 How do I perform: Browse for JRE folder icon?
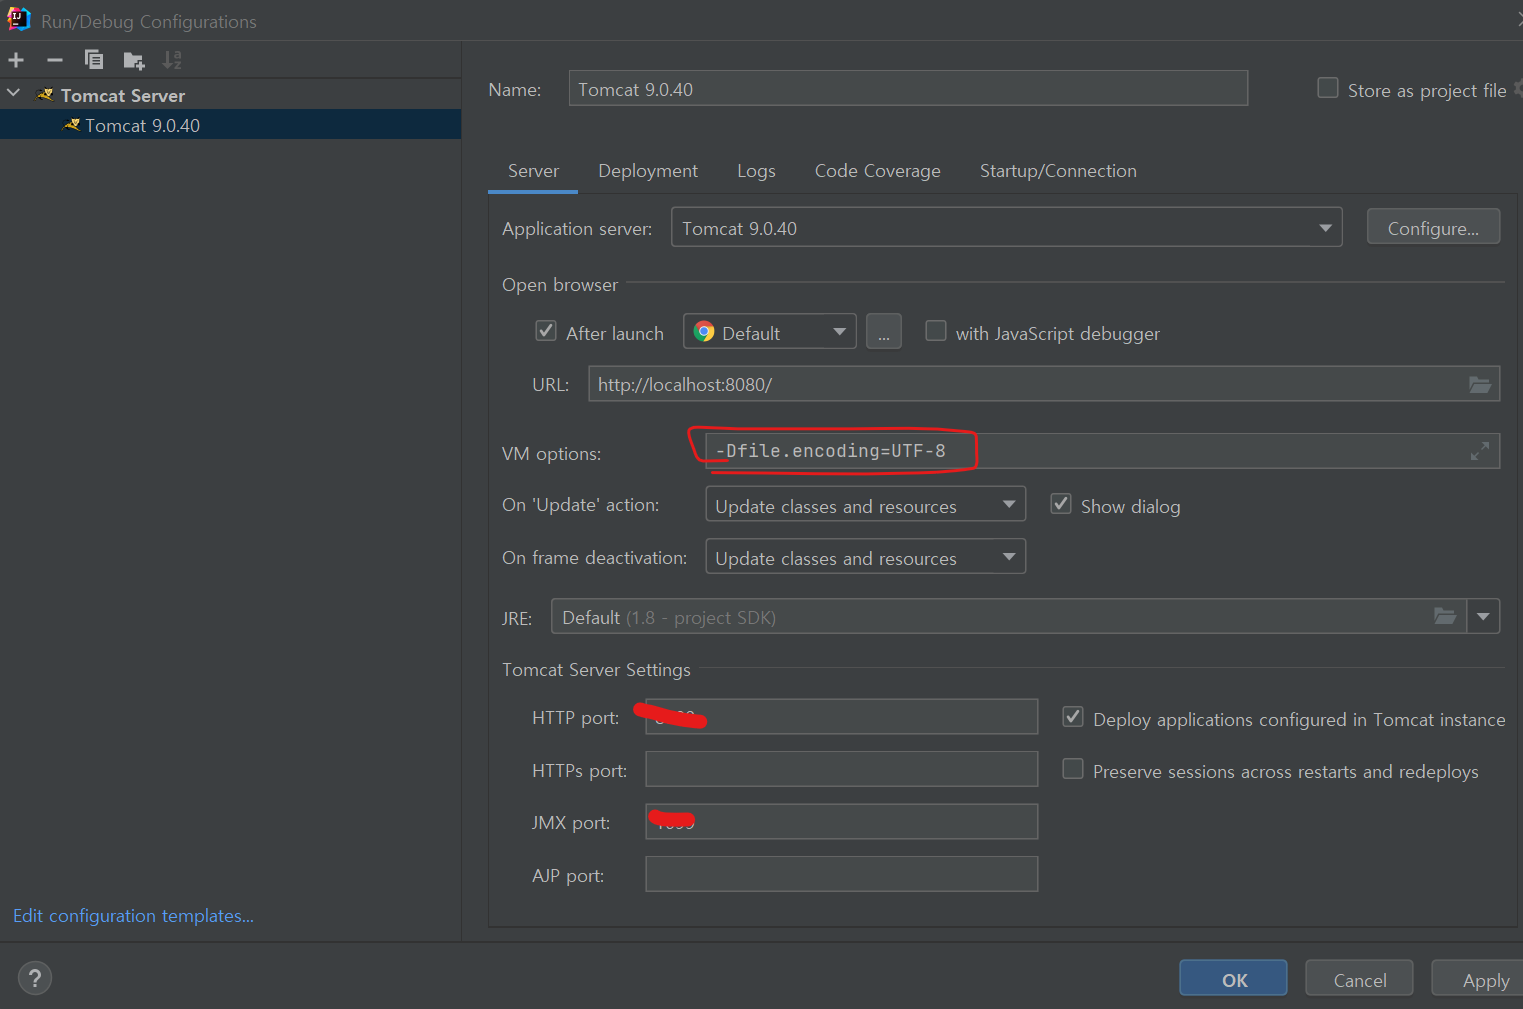coord(1445,616)
